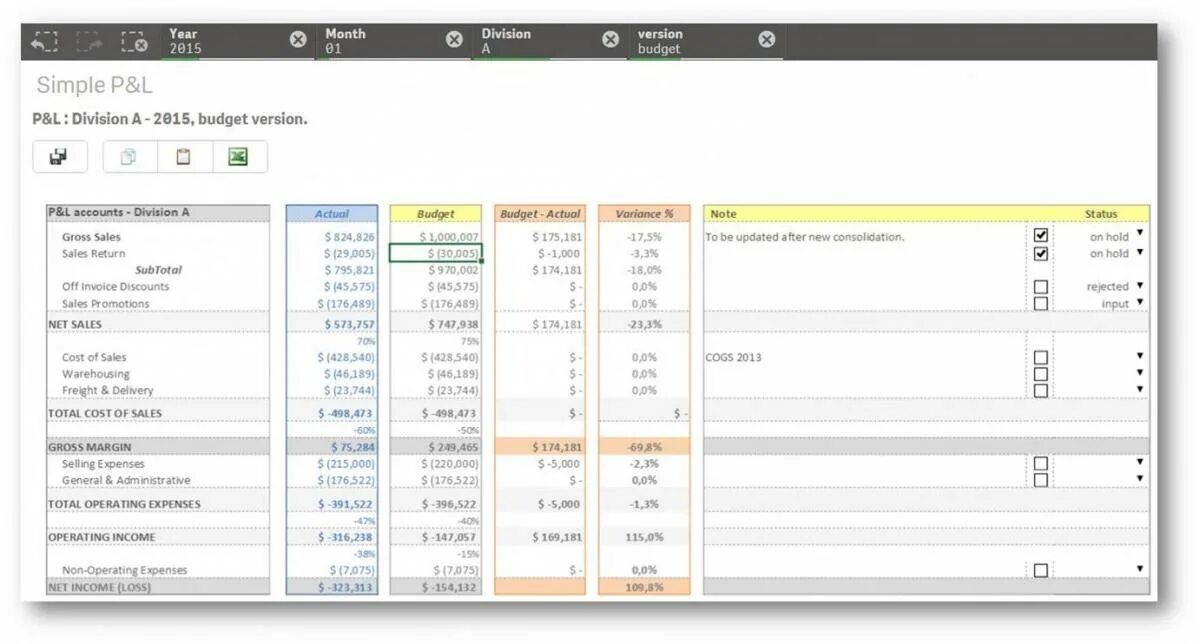Click the Simple P&L sheet title
Screen dimensions: 1200x644
click(95, 86)
